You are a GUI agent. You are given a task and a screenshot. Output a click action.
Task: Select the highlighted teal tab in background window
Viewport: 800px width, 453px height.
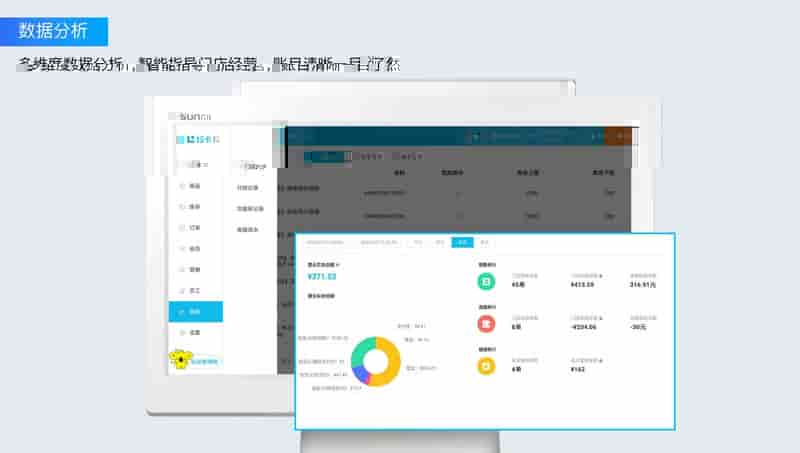point(327,157)
